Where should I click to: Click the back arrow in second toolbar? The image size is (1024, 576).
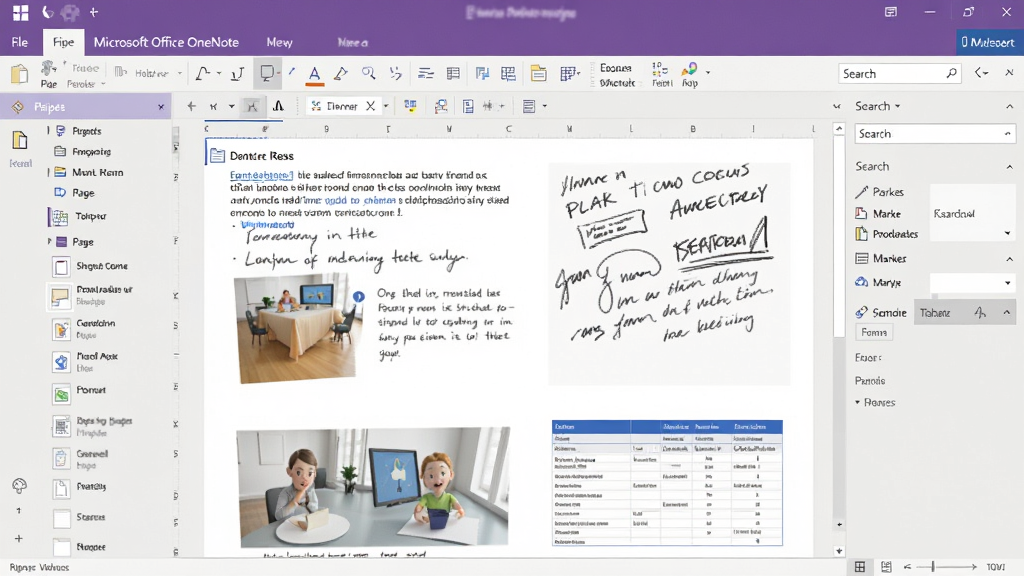[191, 106]
